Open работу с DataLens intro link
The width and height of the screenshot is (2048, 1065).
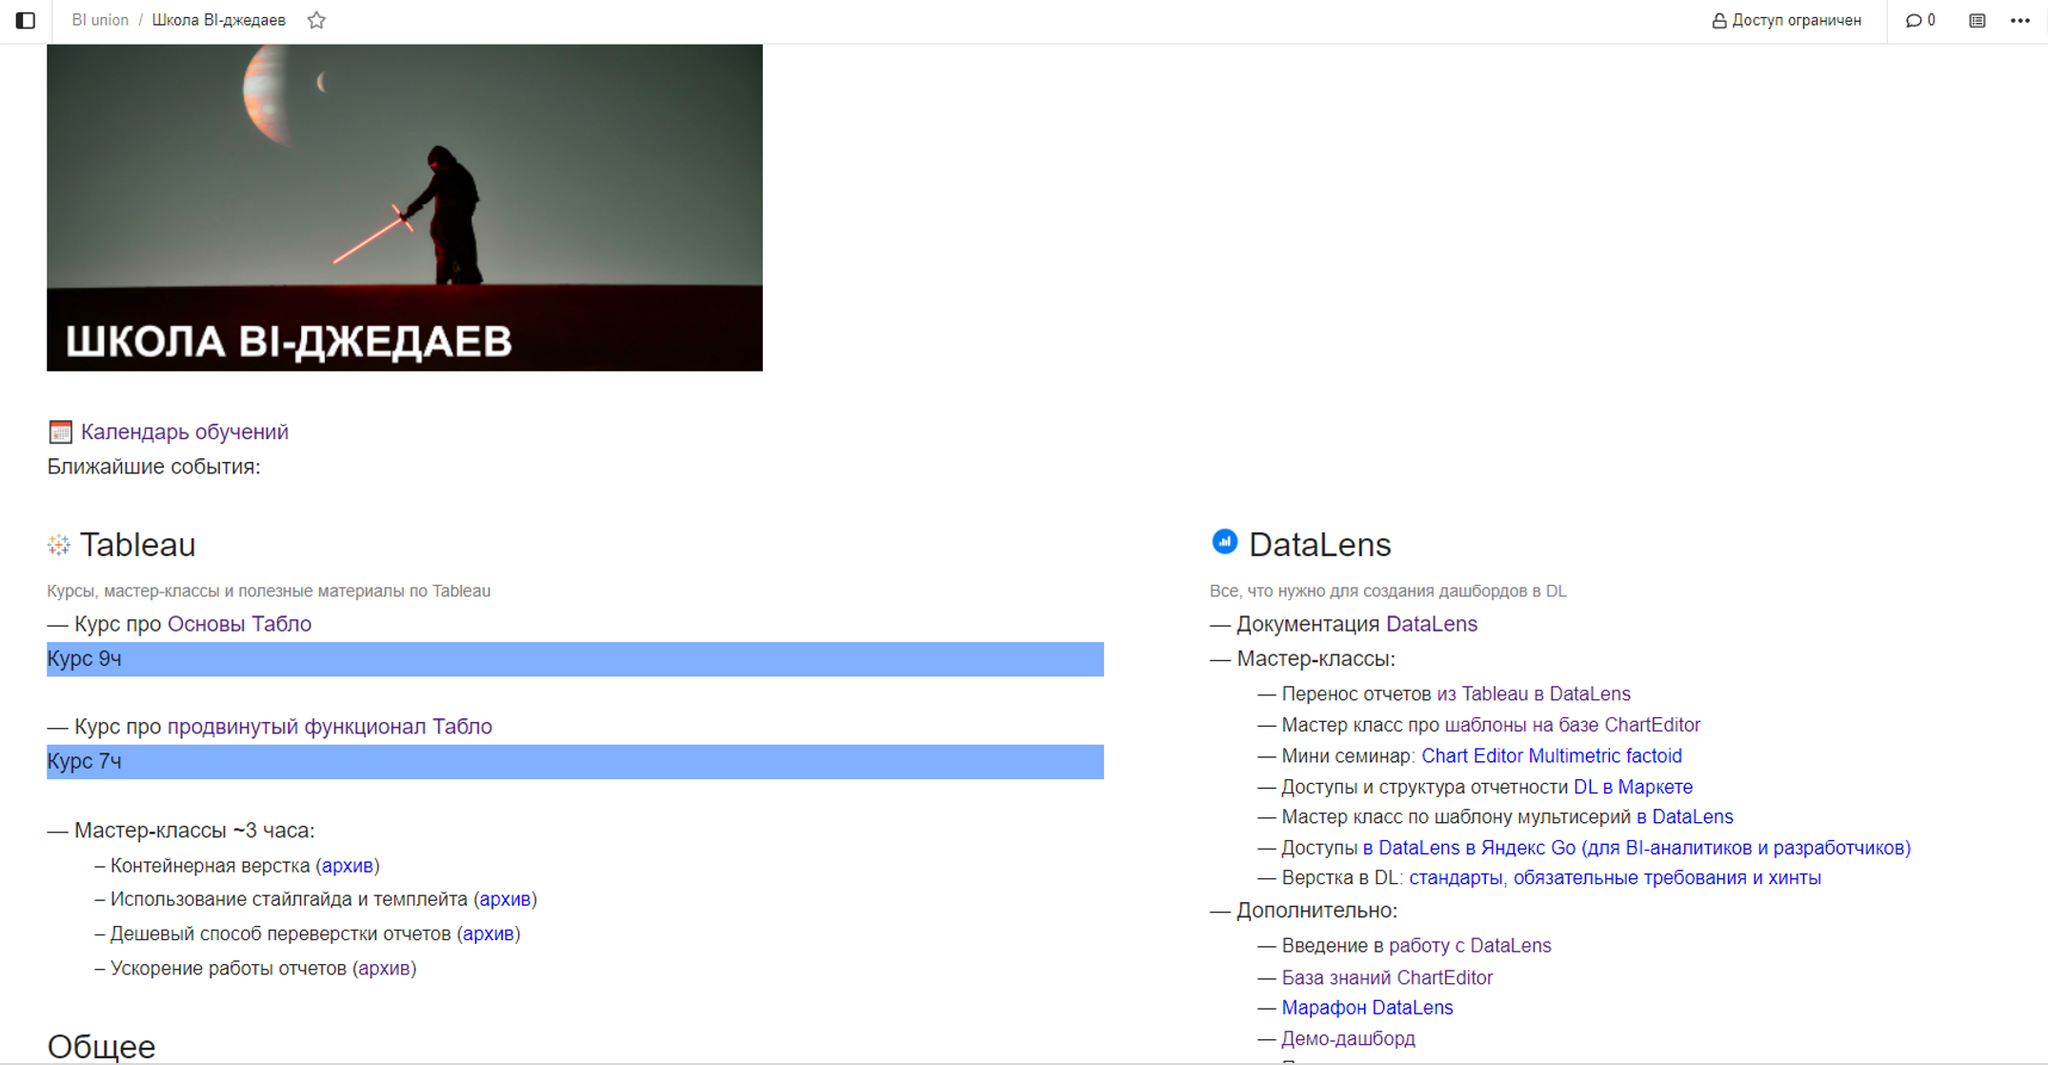[x=1470, y=946]
